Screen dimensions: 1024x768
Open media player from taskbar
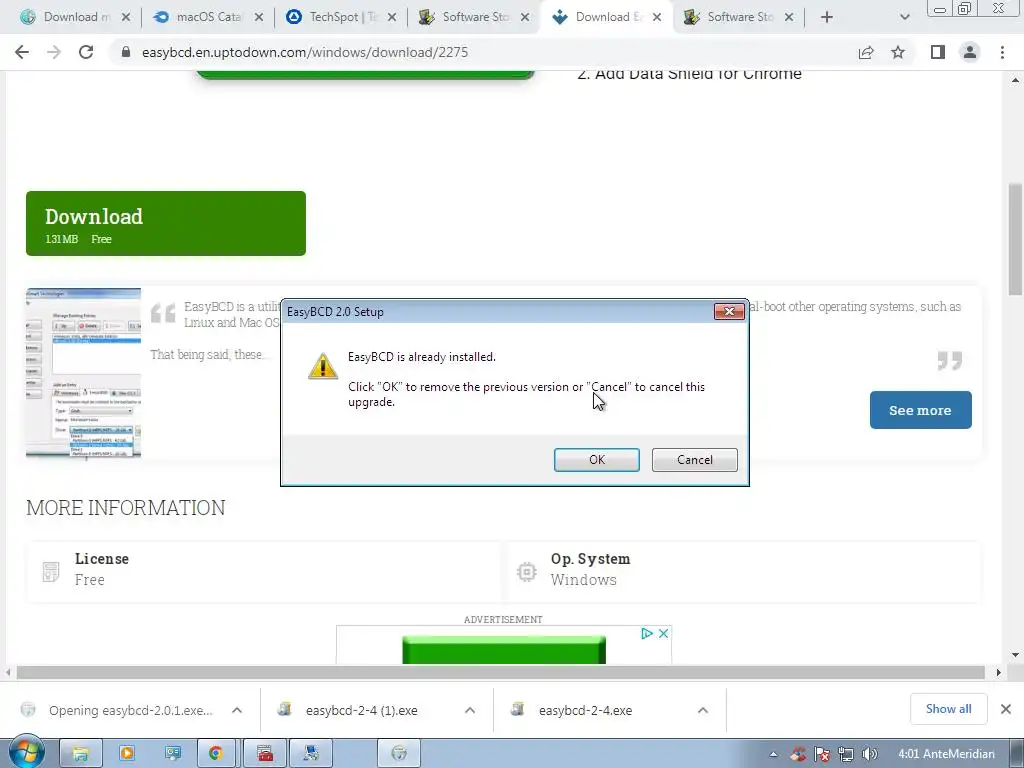point(127,754)
